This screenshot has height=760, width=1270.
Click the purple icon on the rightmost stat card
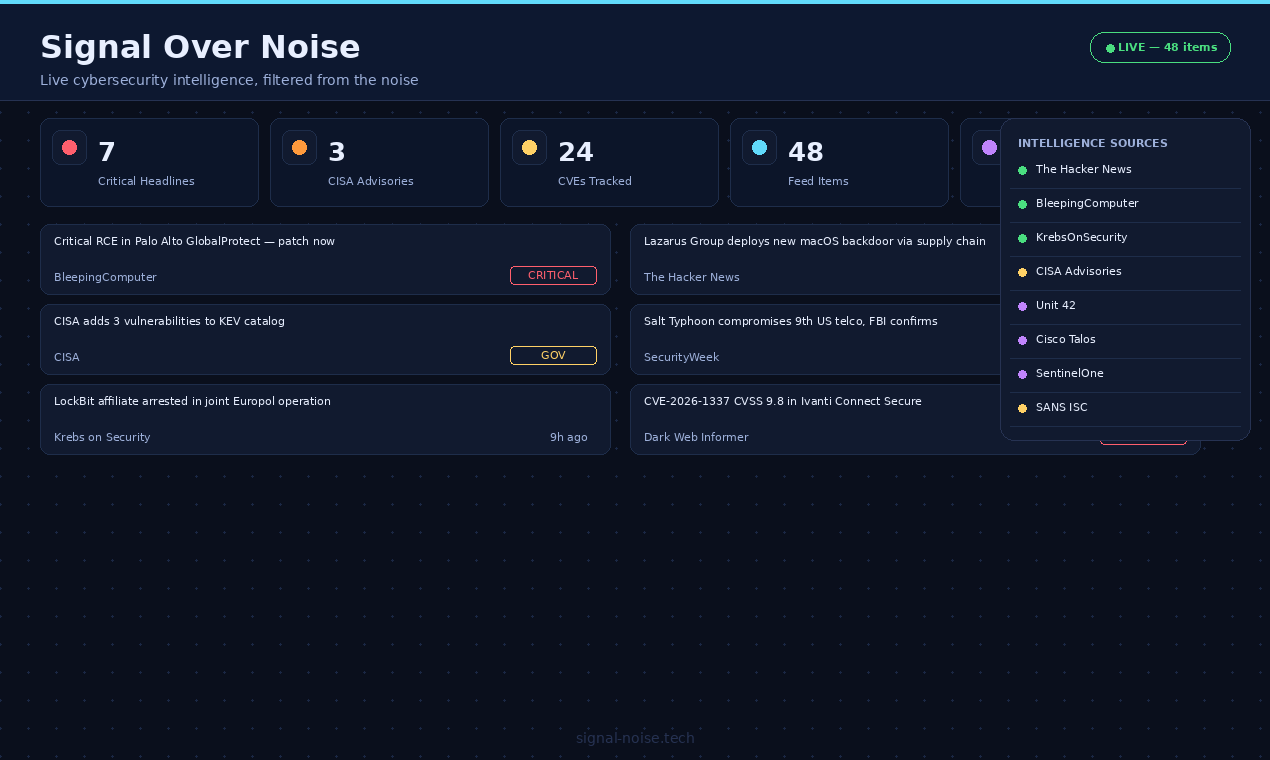pyautogui.click(x=989, y=147)
